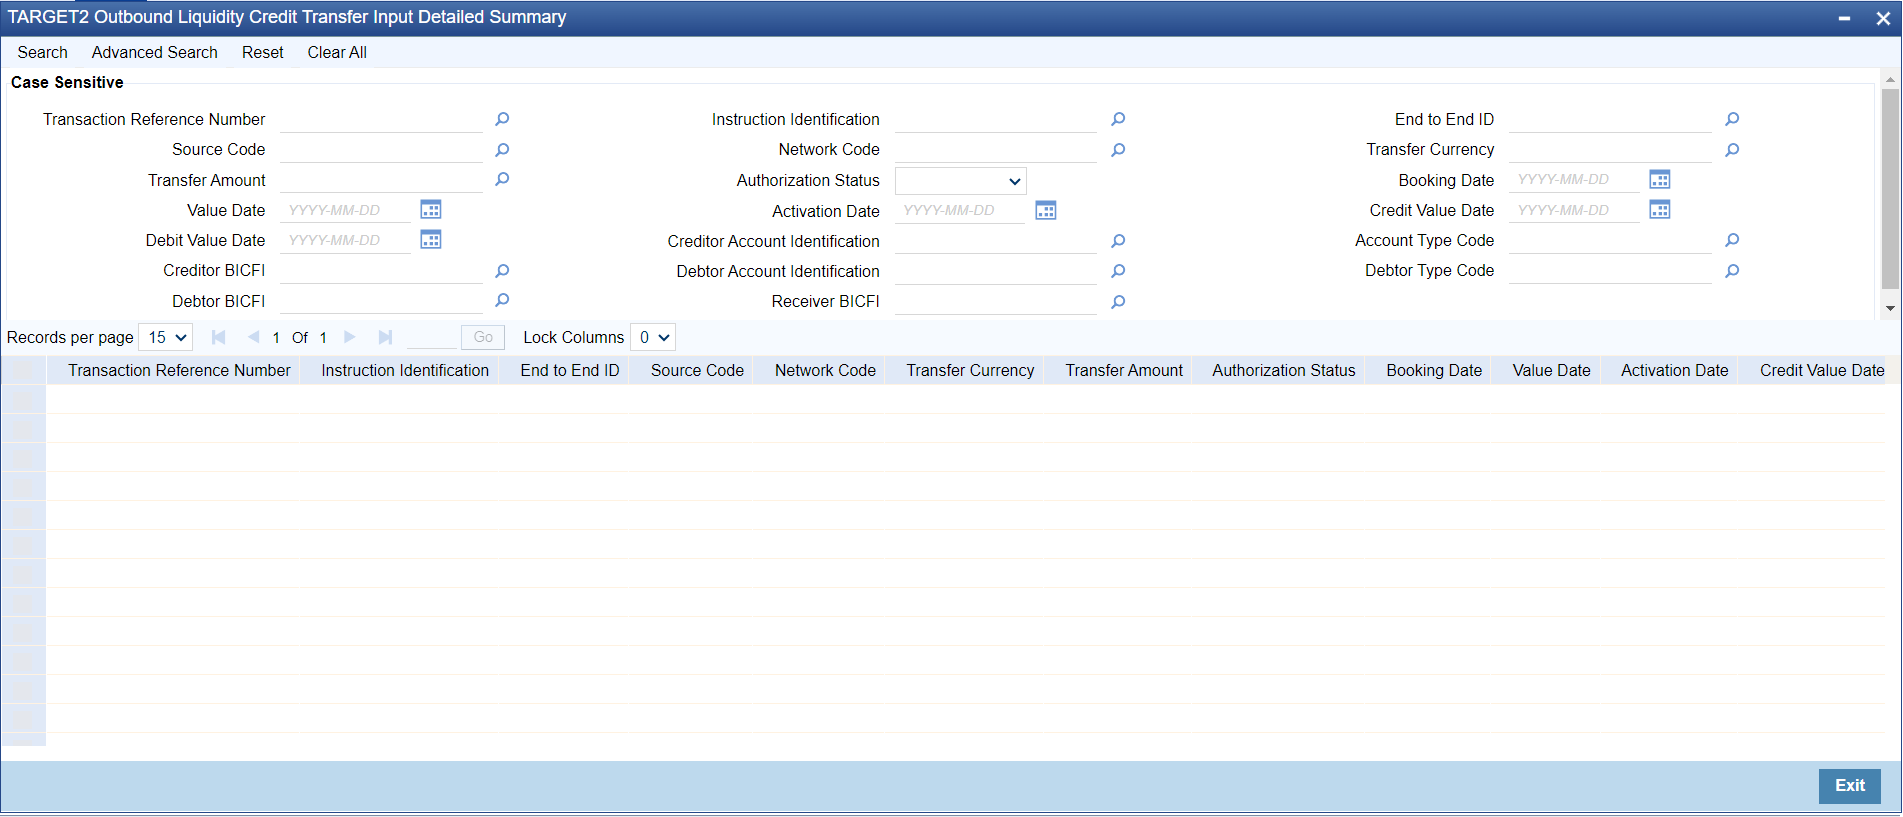The image size is (1903, 817).
Task: Open lookup for Network Code field
Action: pyautogui.click(x=1118, y=150)
